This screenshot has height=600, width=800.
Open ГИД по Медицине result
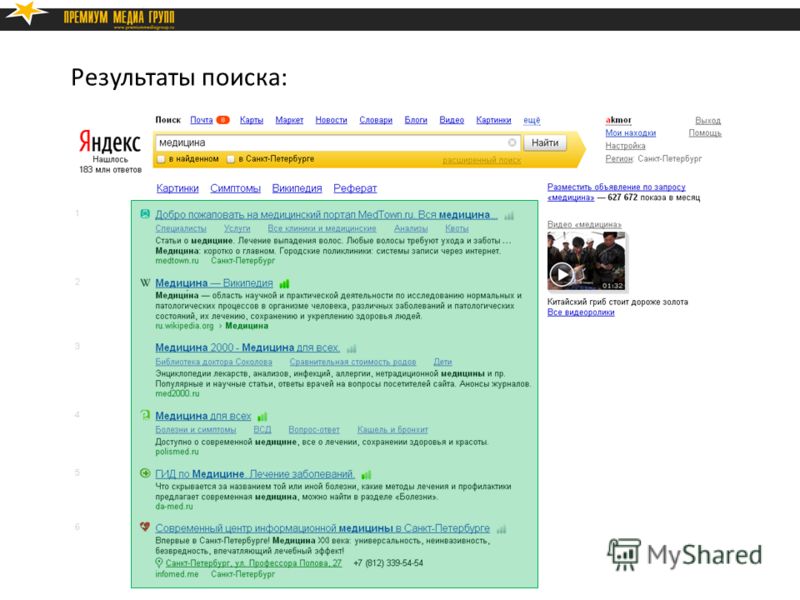tap(255, 474)
